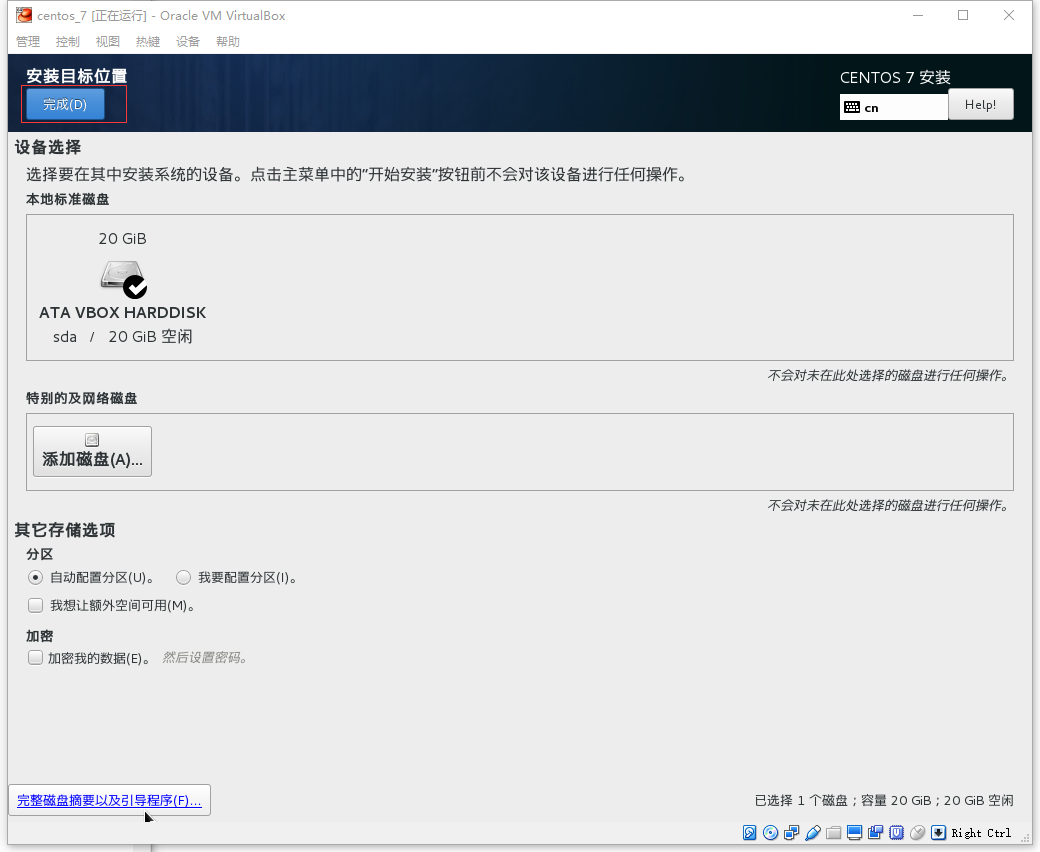The image size is (1040, 852).
Task: Click the window resize grip at bottom corner
Action: (1025, 838)
